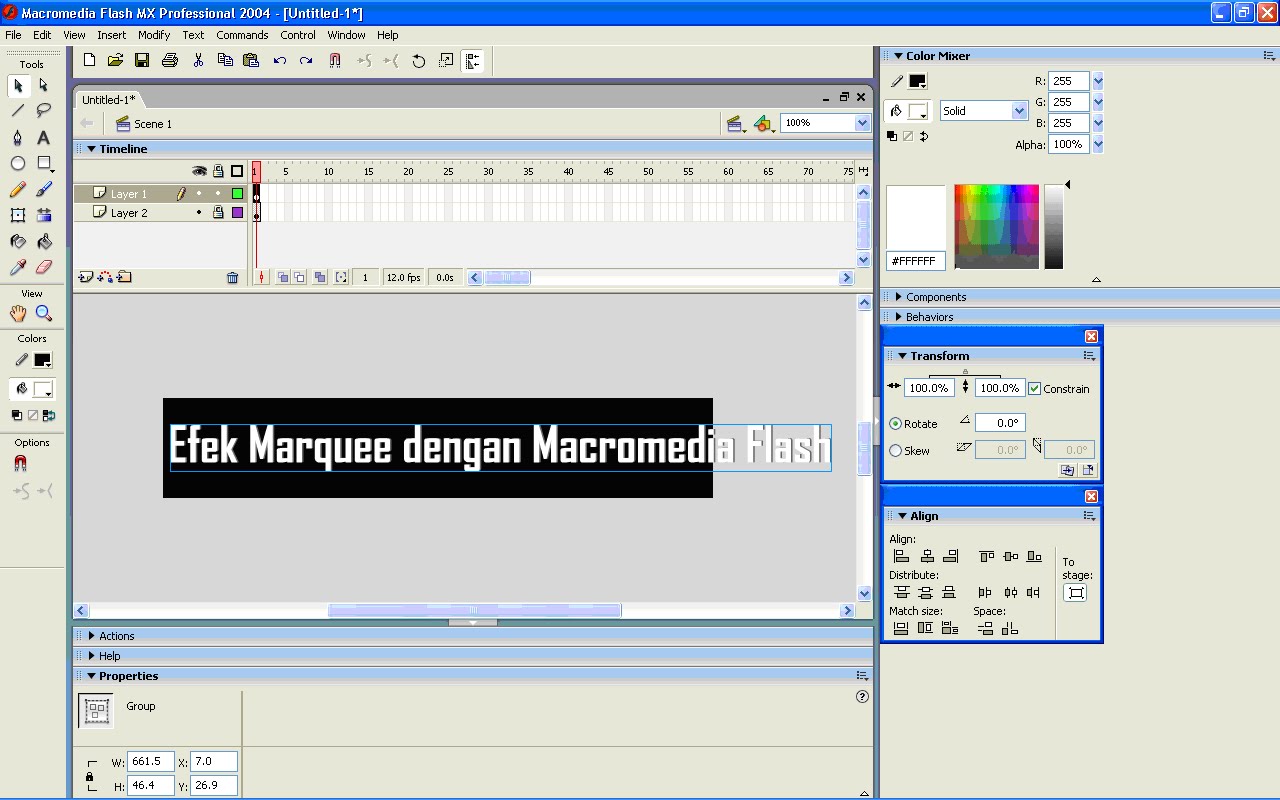The width and height of the screenshot is (1280, 800).
Task: Open the Alpha value dropdown arrow
Action: pyautogui.click(x=1098, y=144)
